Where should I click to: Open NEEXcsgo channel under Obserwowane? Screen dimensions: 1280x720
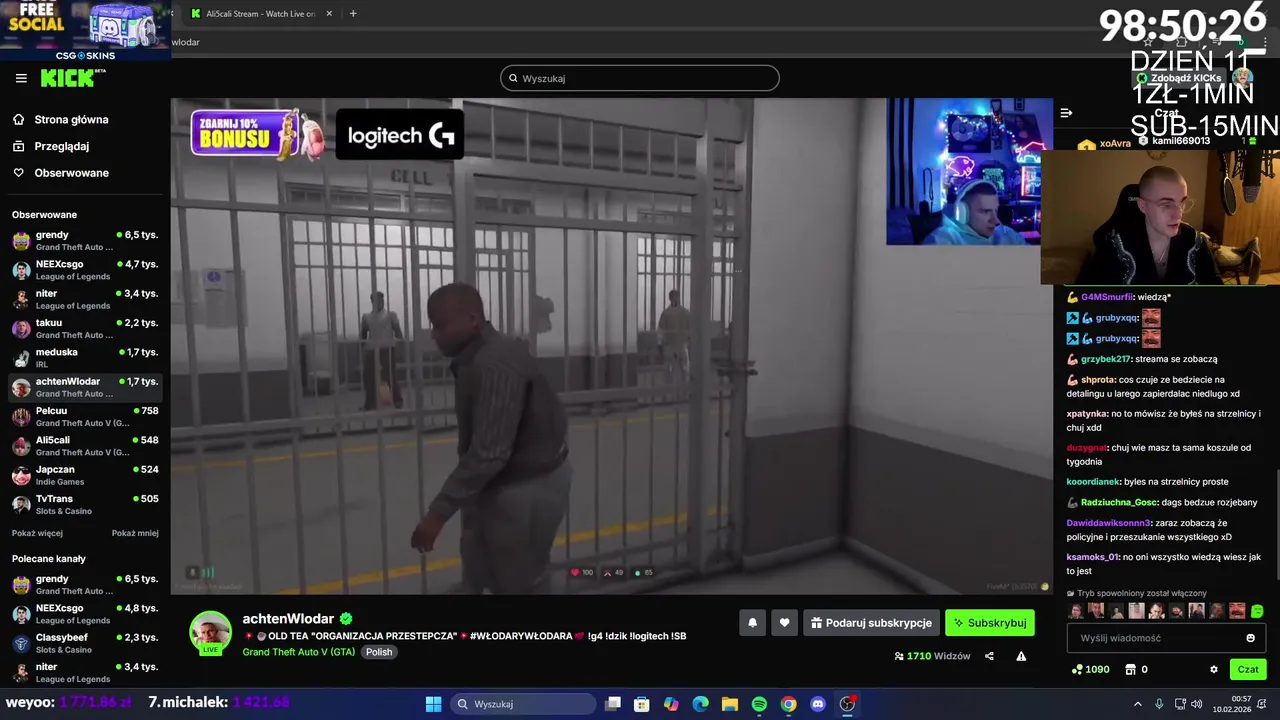(85, 270)
